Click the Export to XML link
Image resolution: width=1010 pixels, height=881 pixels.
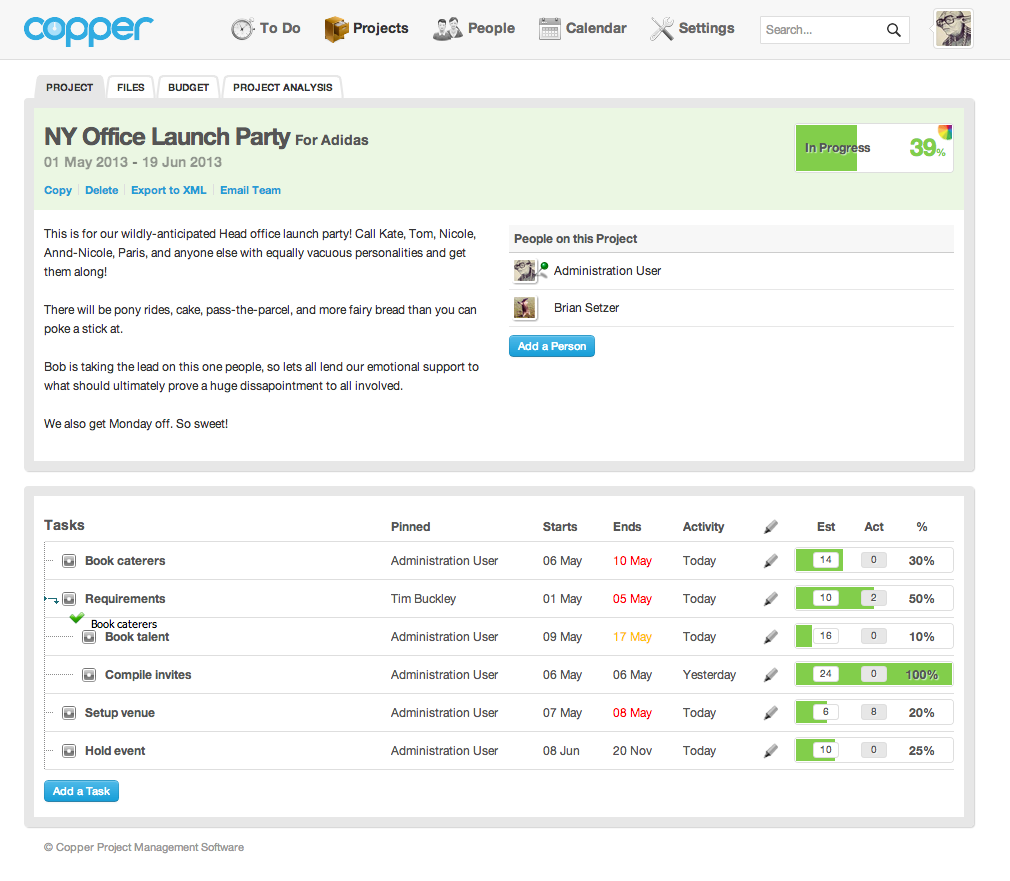point(168,190)
